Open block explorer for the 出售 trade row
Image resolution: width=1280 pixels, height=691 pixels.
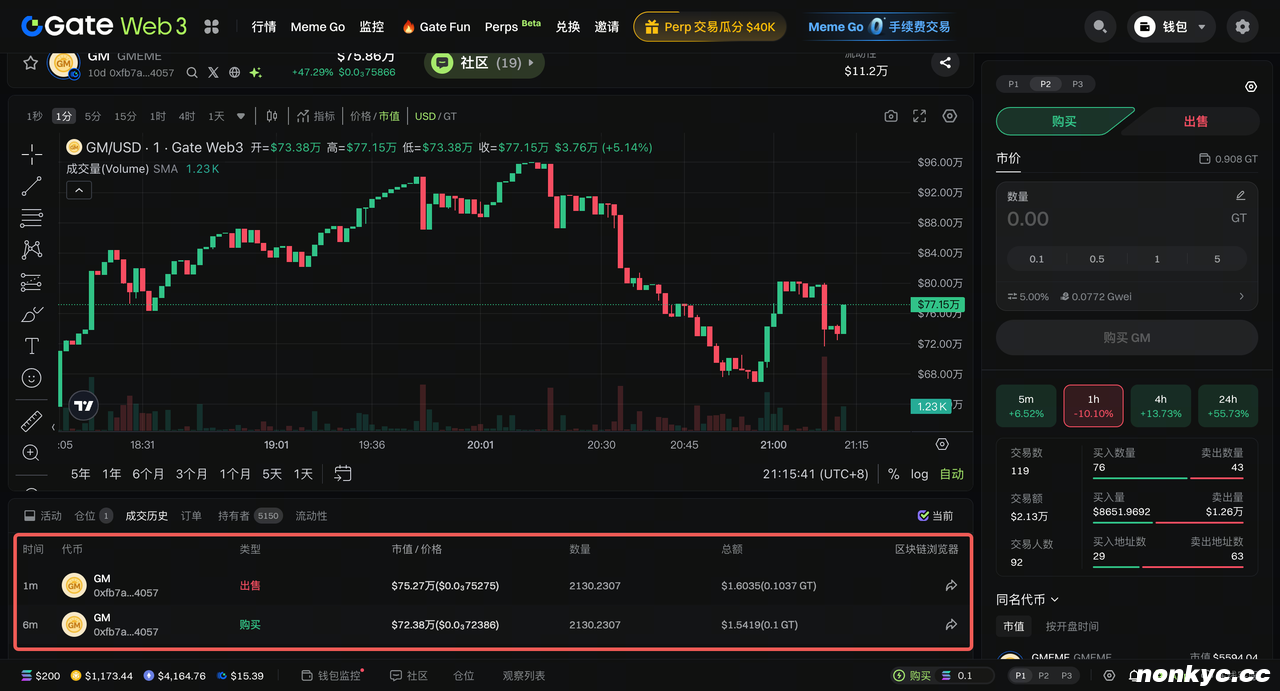coord(951,585)
